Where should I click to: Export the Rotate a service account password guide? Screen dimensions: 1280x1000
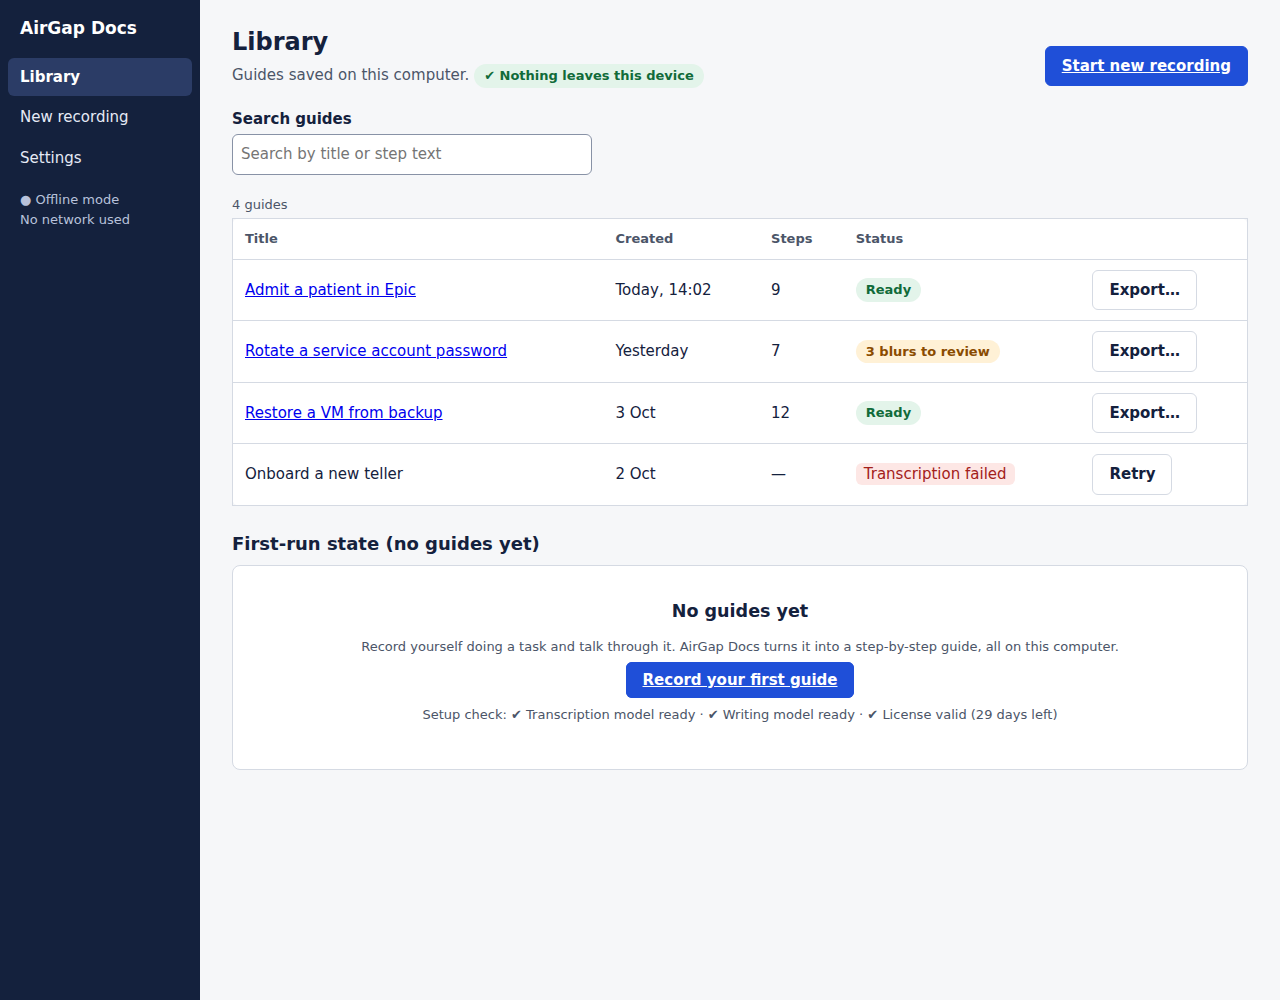coord(1144,351)
